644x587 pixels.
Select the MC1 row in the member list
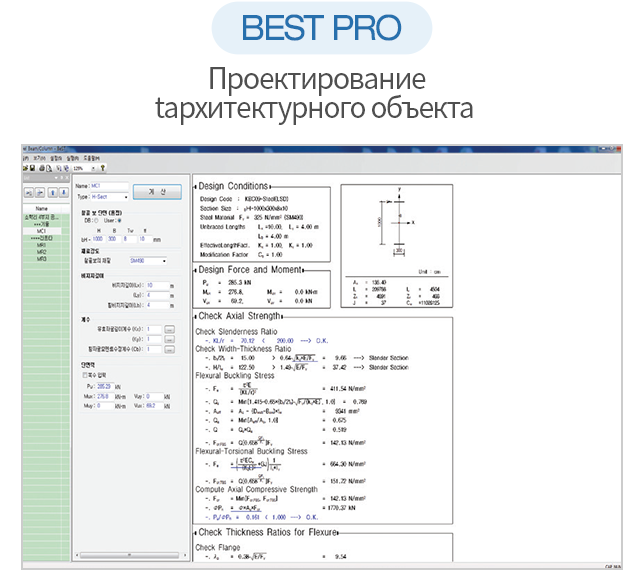click(x=42, y=231)
